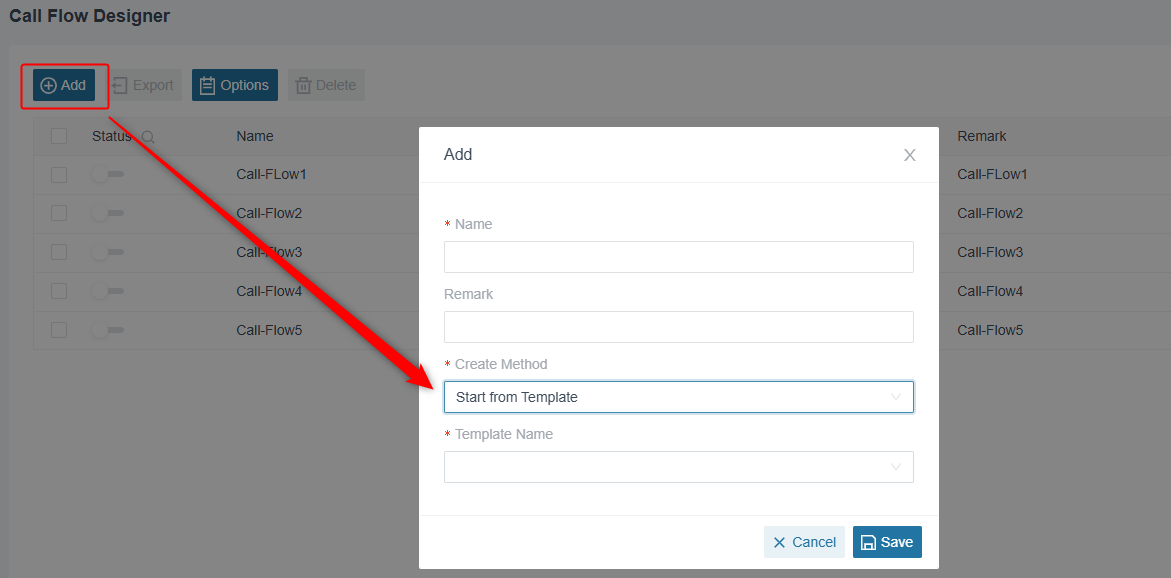Click Call-Flow5 in Remark column
1171x578 pixels.
[990, 330]
